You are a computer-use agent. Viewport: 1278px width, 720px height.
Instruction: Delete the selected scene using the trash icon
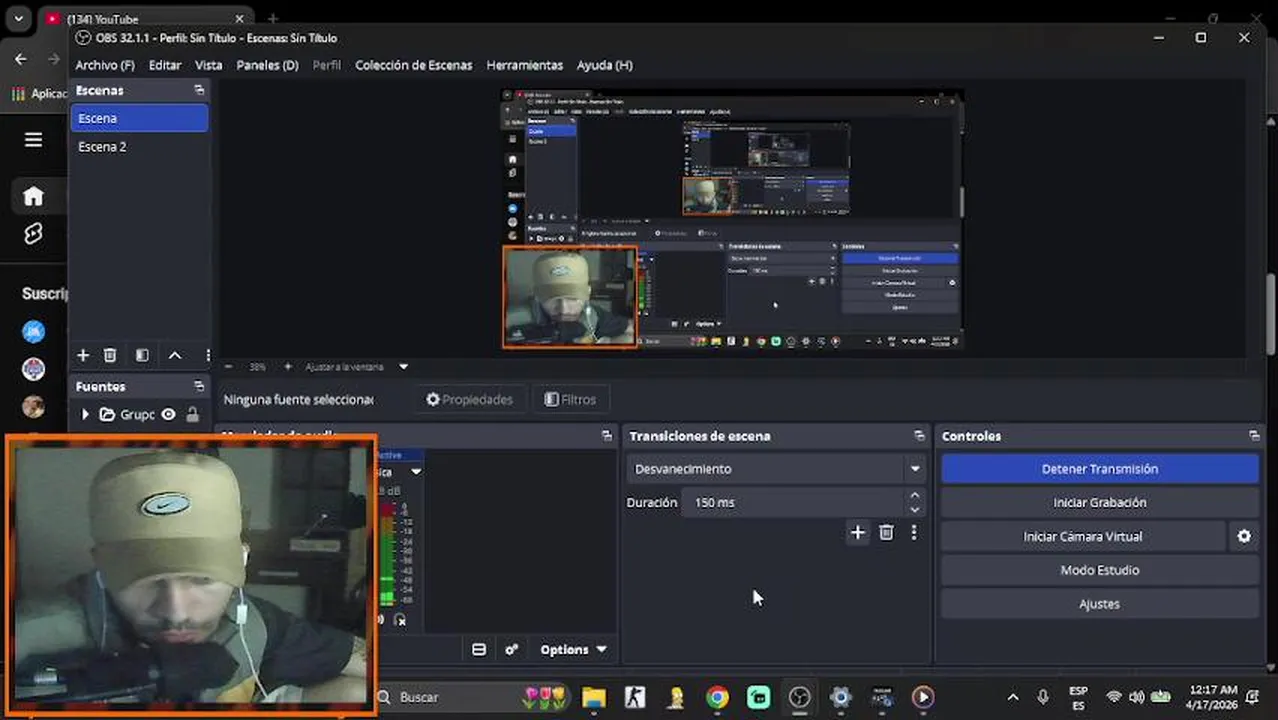[x=110, y=355]
